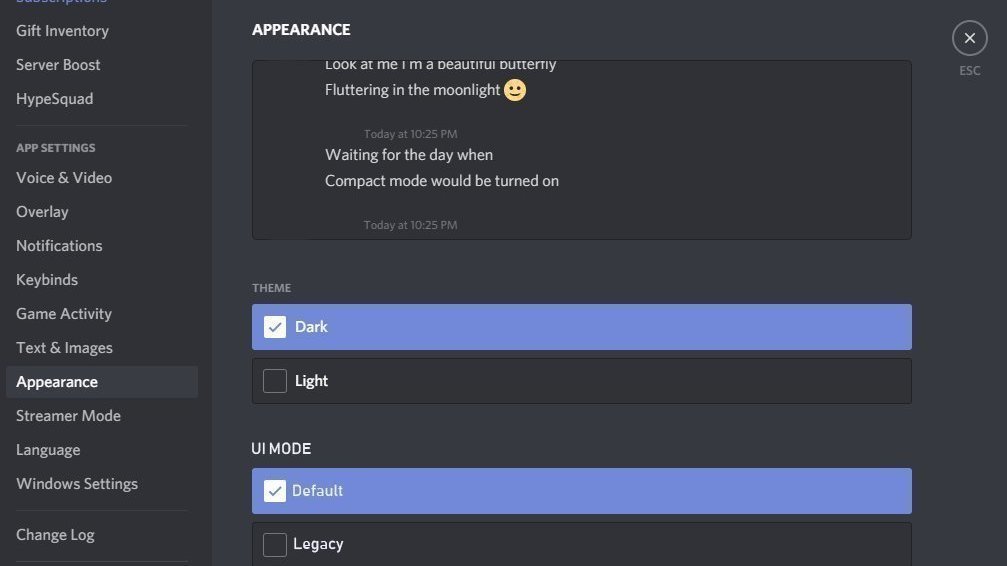
Task: Open the HypeSquad section
Action: (x=54, y=99)
